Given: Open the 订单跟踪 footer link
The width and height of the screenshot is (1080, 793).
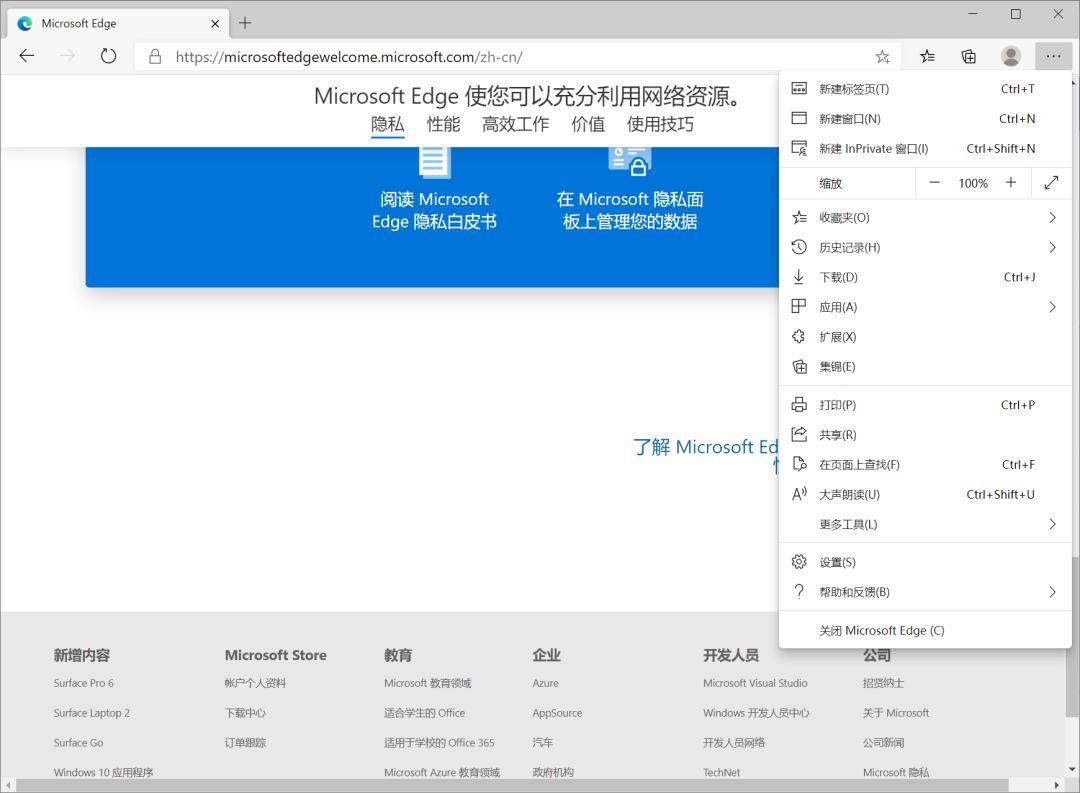Looking at the screenshot, I should [245, 743].
